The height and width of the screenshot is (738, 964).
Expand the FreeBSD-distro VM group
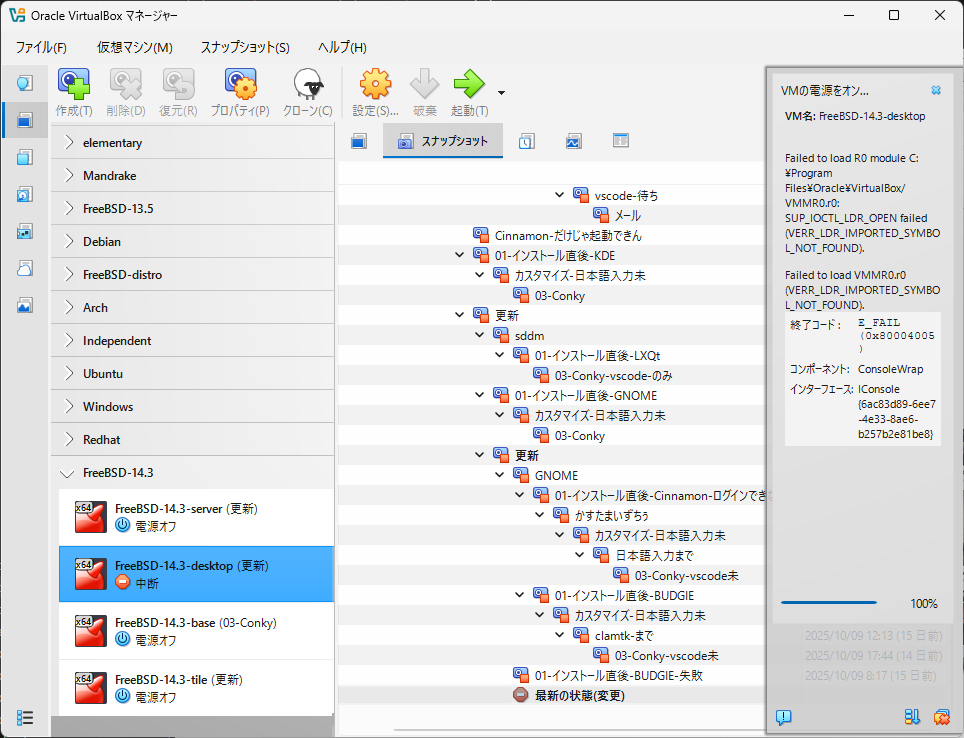coord(68,275)
